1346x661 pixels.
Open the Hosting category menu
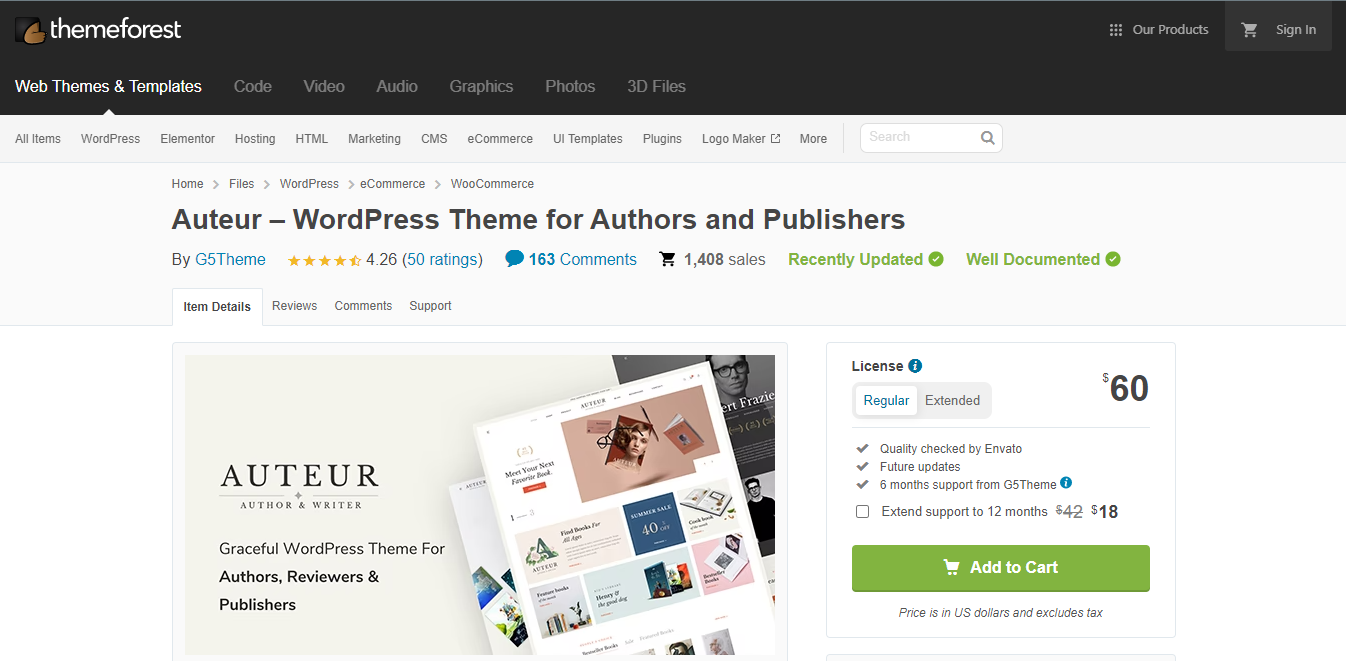click(x=255, y=139)
